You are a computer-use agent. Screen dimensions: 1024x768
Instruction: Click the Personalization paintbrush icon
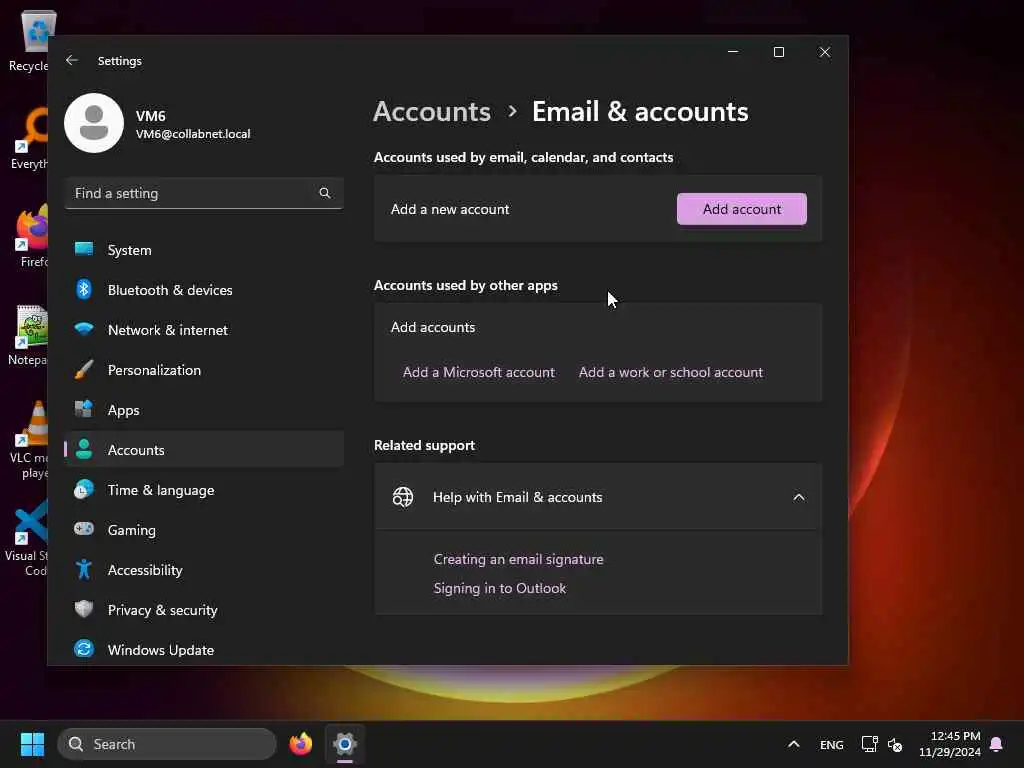point(84,369)
